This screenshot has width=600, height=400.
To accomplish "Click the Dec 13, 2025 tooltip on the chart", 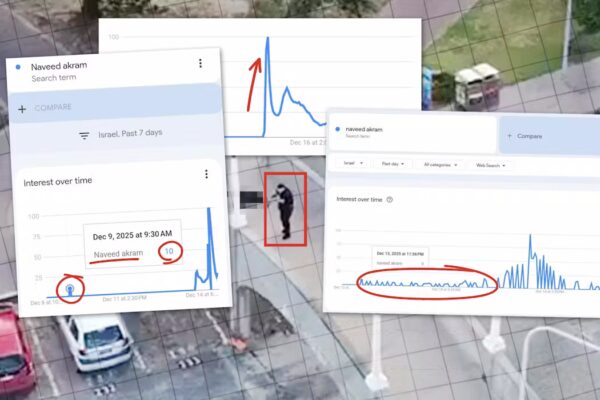I will [x=400, y=254].
